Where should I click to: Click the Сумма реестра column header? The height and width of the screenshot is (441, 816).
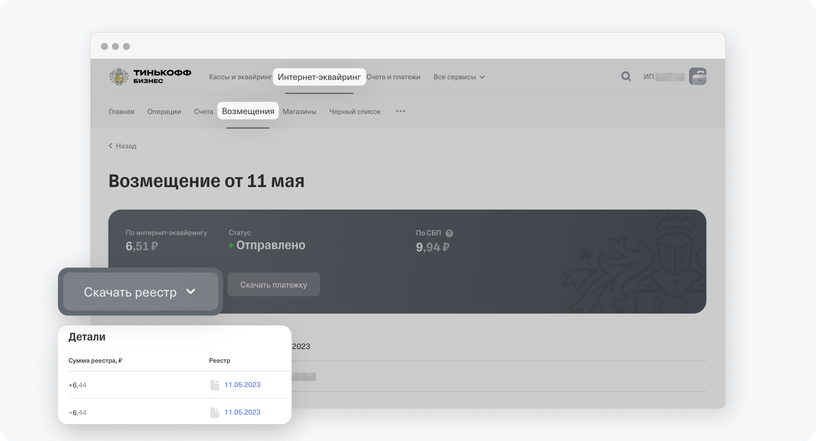point(95,360)
